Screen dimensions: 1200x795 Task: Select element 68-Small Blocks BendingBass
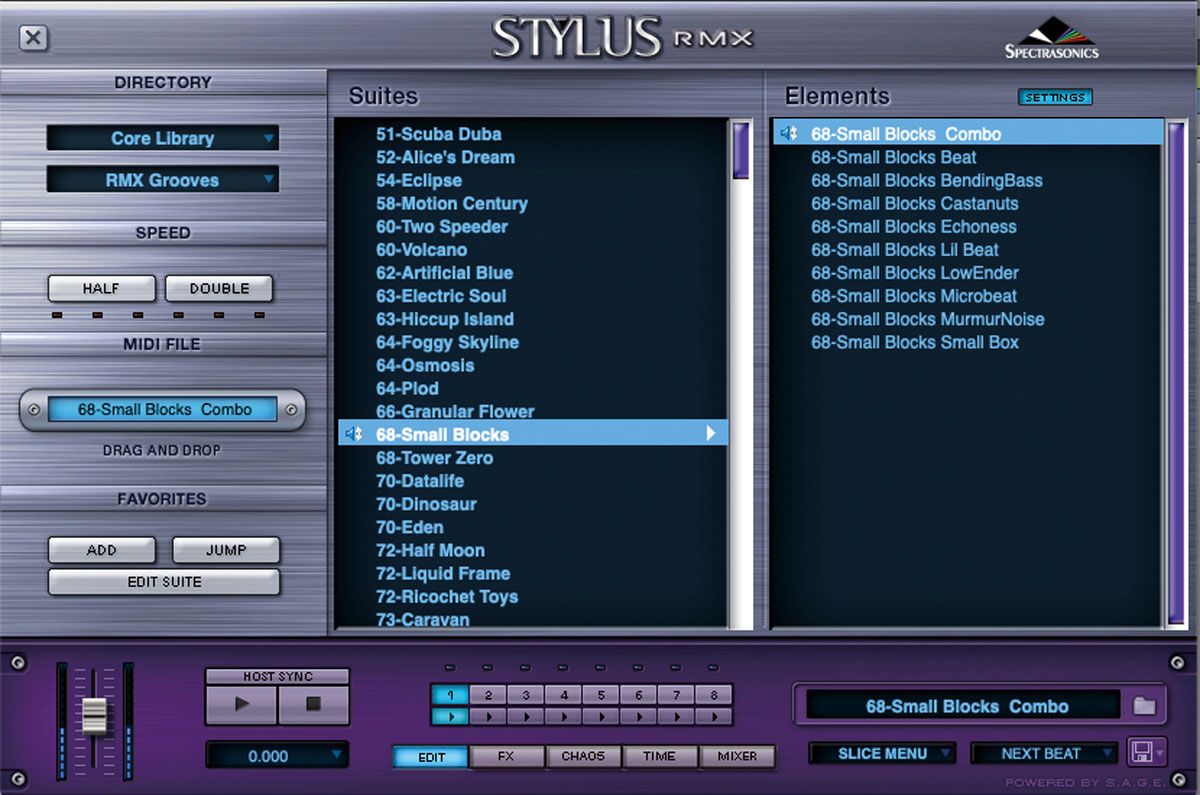point(927,180)
